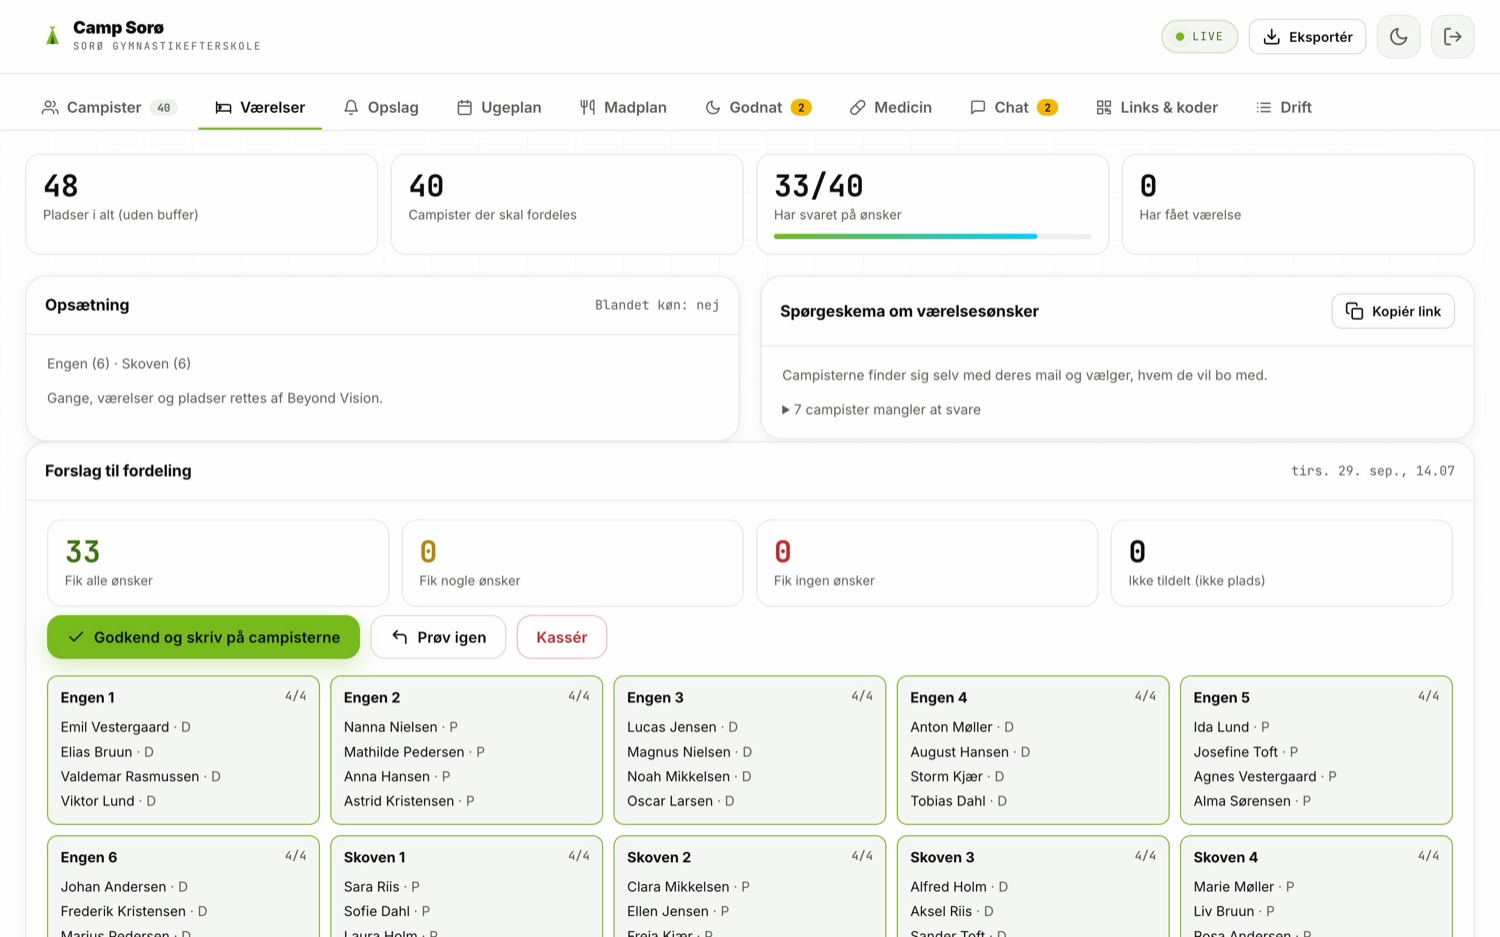Click the log out icon button

1452,37
